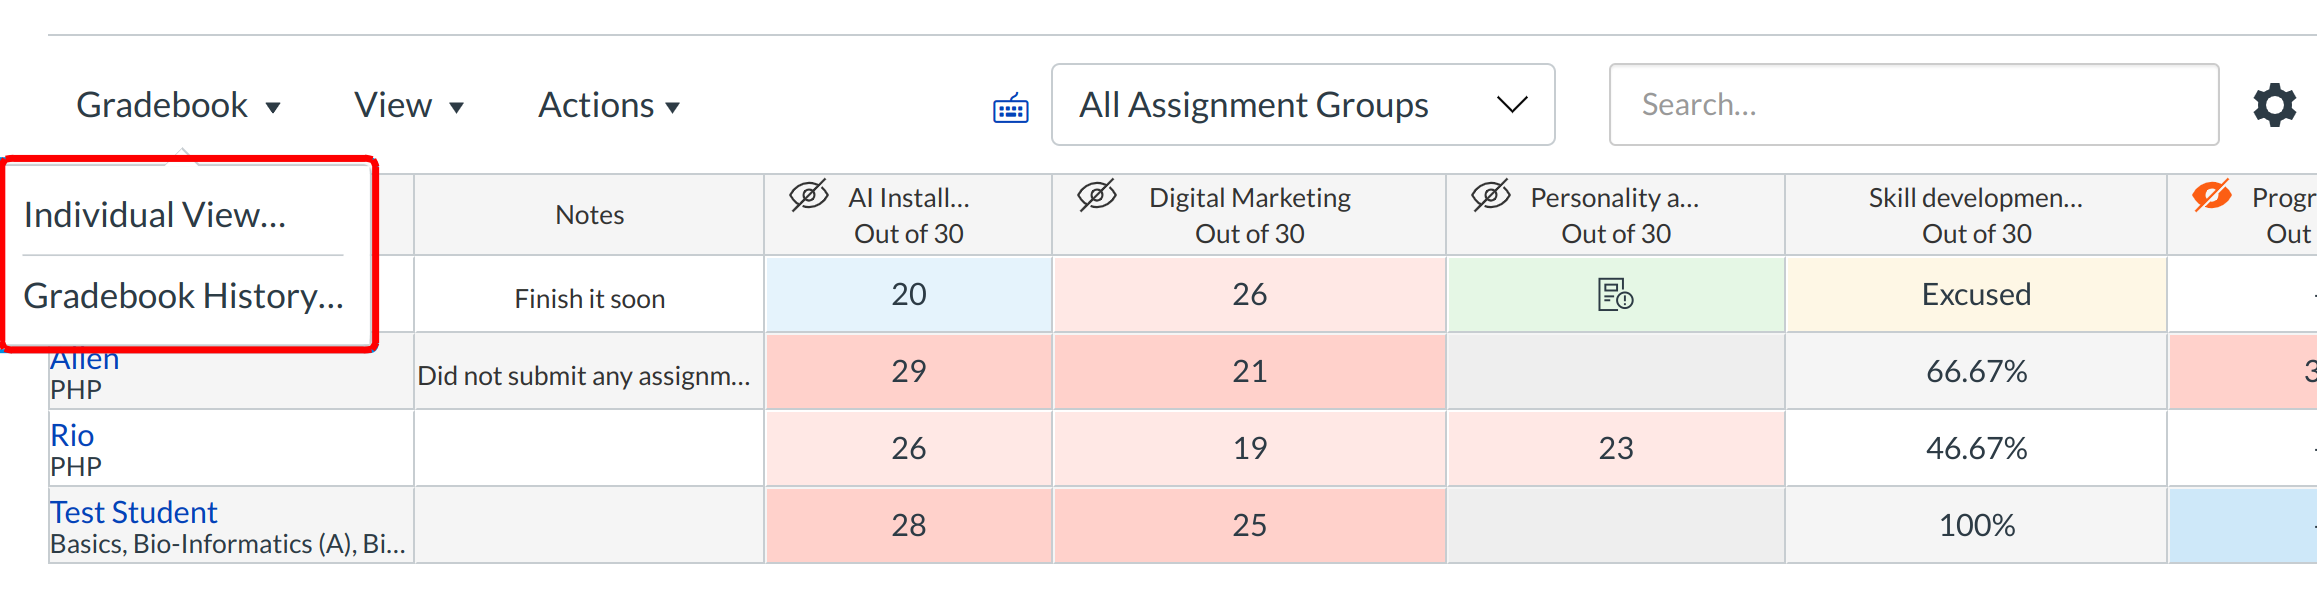
Task: Open keyboard shortcuts icon
Action: 1010,107
